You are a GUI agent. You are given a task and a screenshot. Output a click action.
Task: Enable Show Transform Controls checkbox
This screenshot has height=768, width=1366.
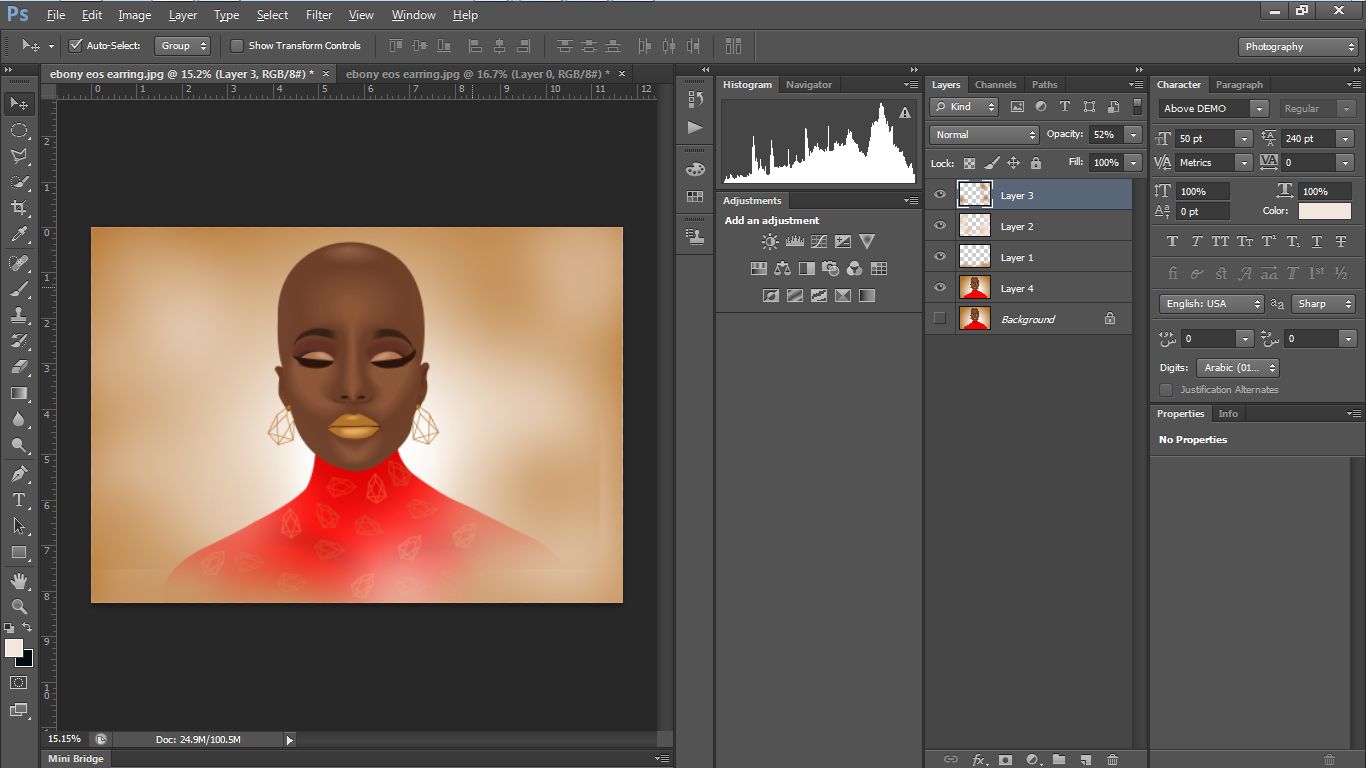[237, 45]
